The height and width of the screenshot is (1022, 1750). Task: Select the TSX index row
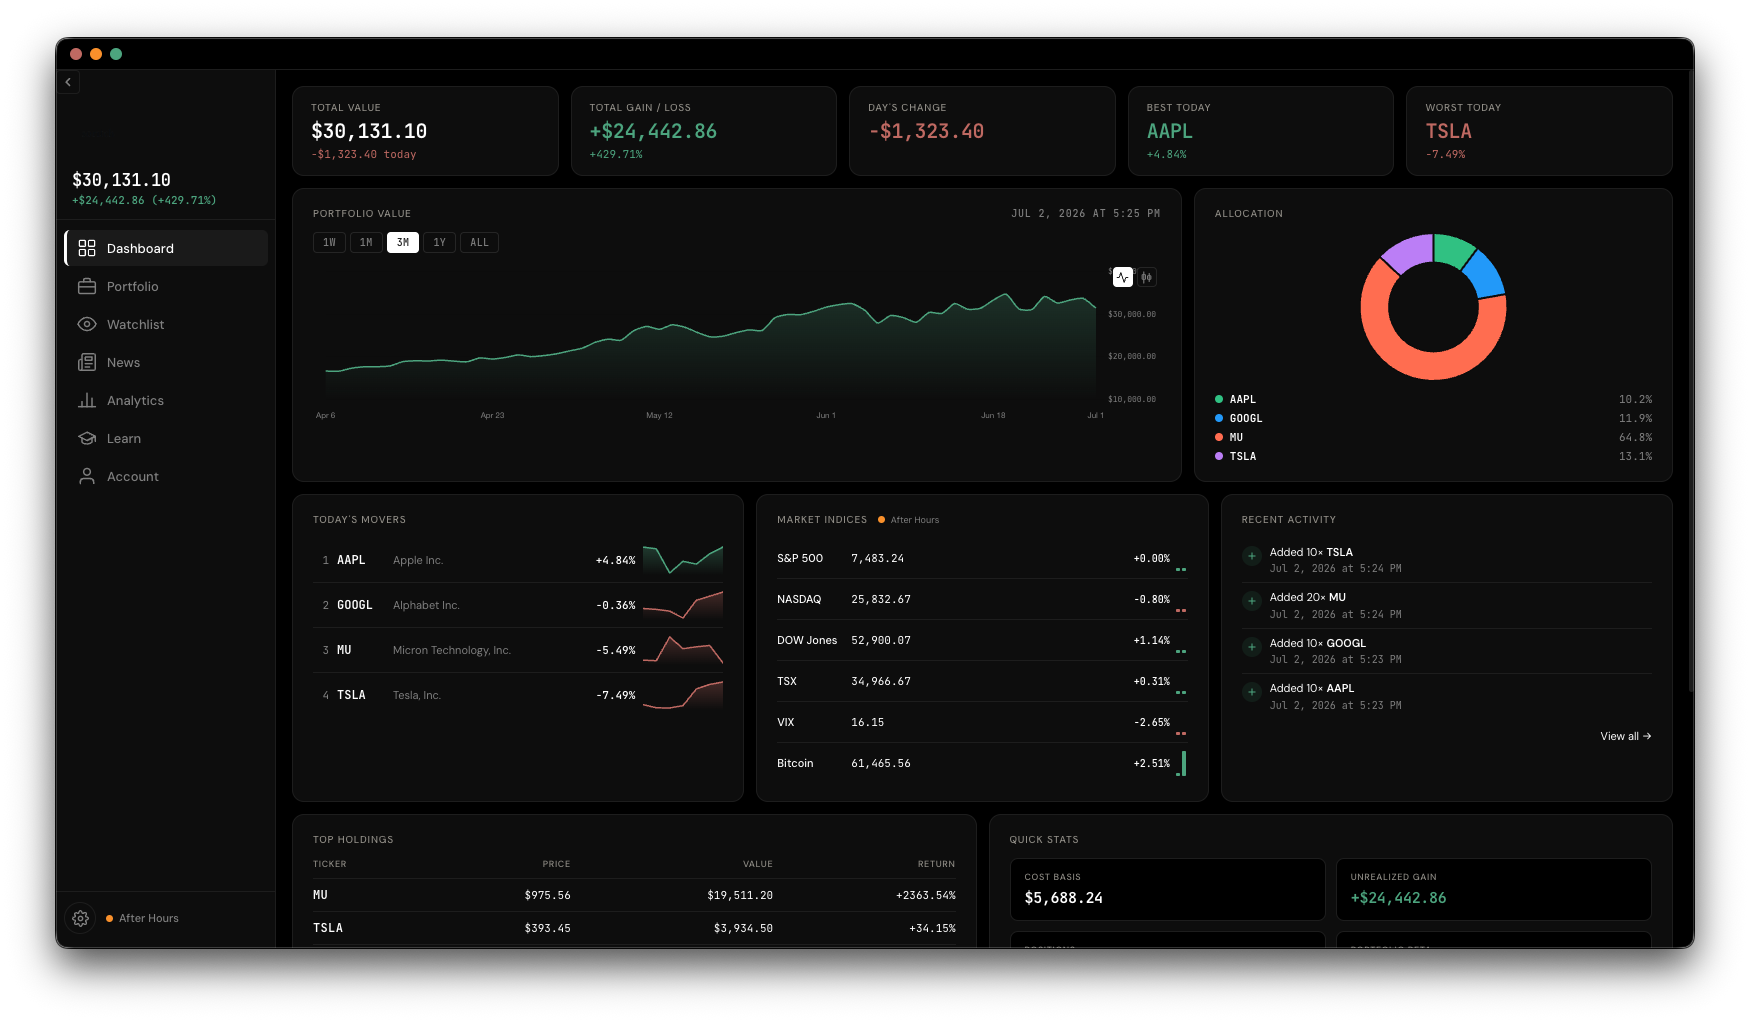point(982,681)
